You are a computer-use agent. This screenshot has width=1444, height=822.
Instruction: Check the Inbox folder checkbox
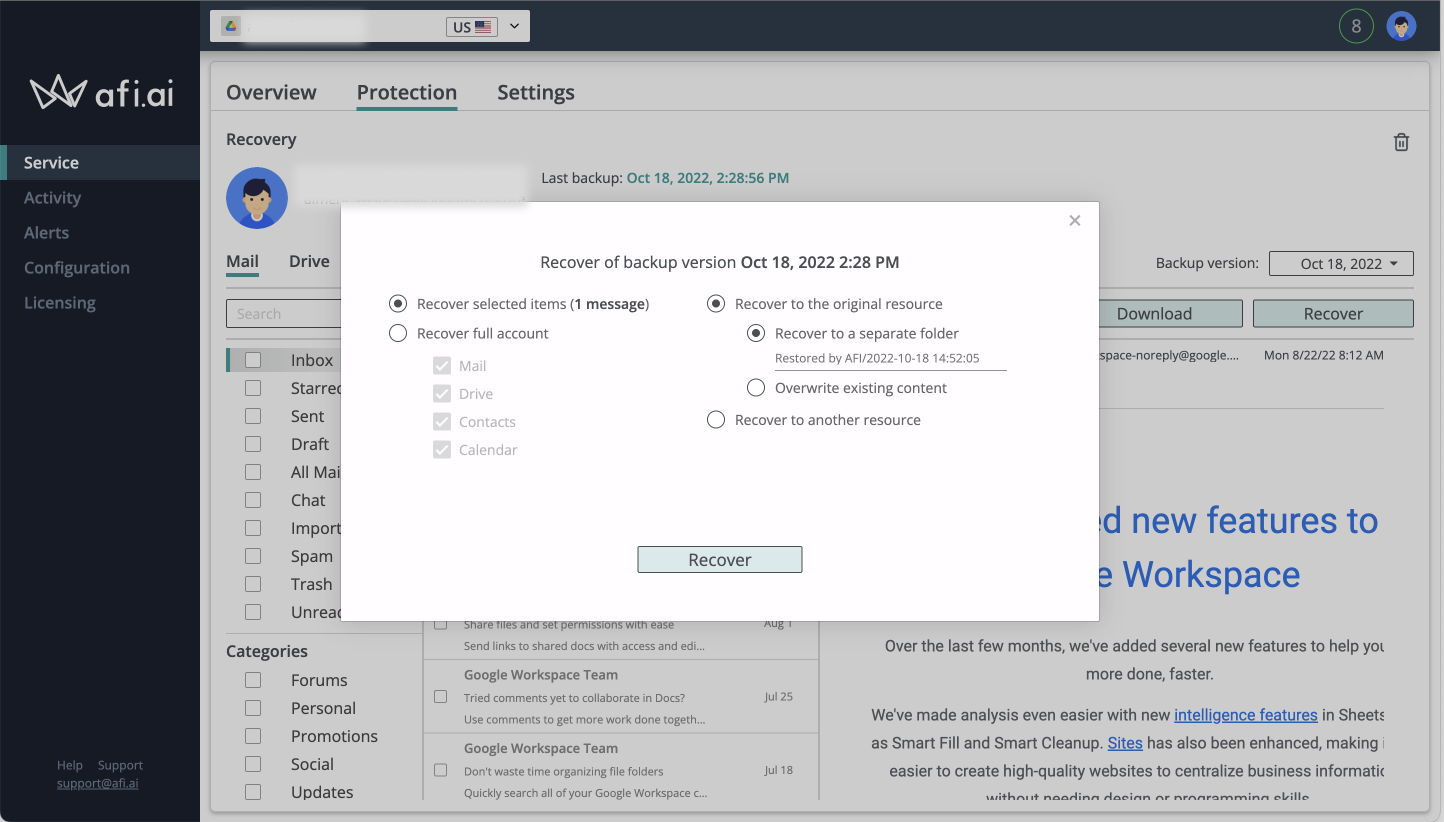coord(253,359)
